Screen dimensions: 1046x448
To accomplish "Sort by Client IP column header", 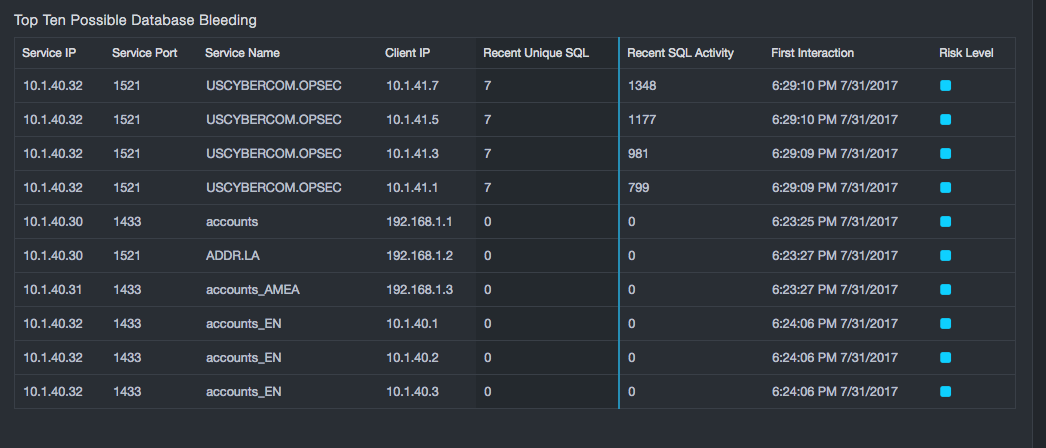I will pos(407,53).
